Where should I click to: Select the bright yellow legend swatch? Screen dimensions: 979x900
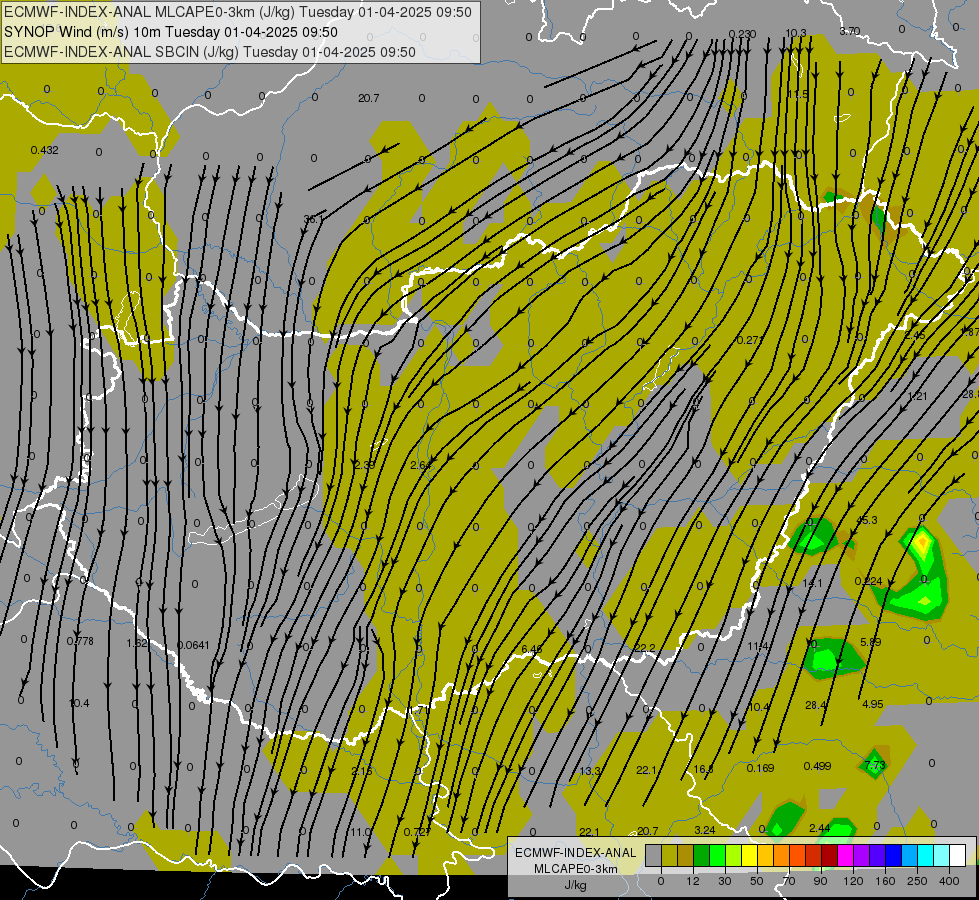749,855
